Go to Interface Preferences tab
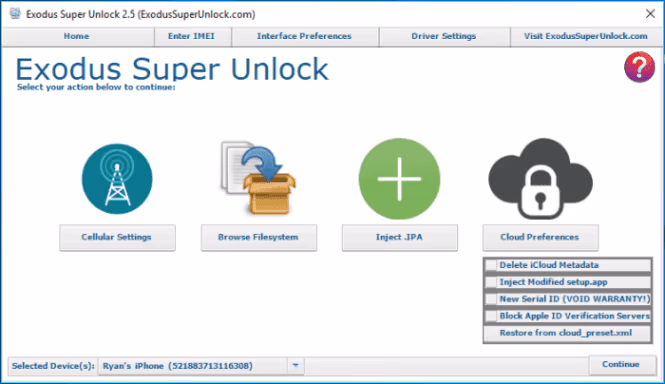Image resolution: width=665 pixels, height=384 pixels. 304,36
